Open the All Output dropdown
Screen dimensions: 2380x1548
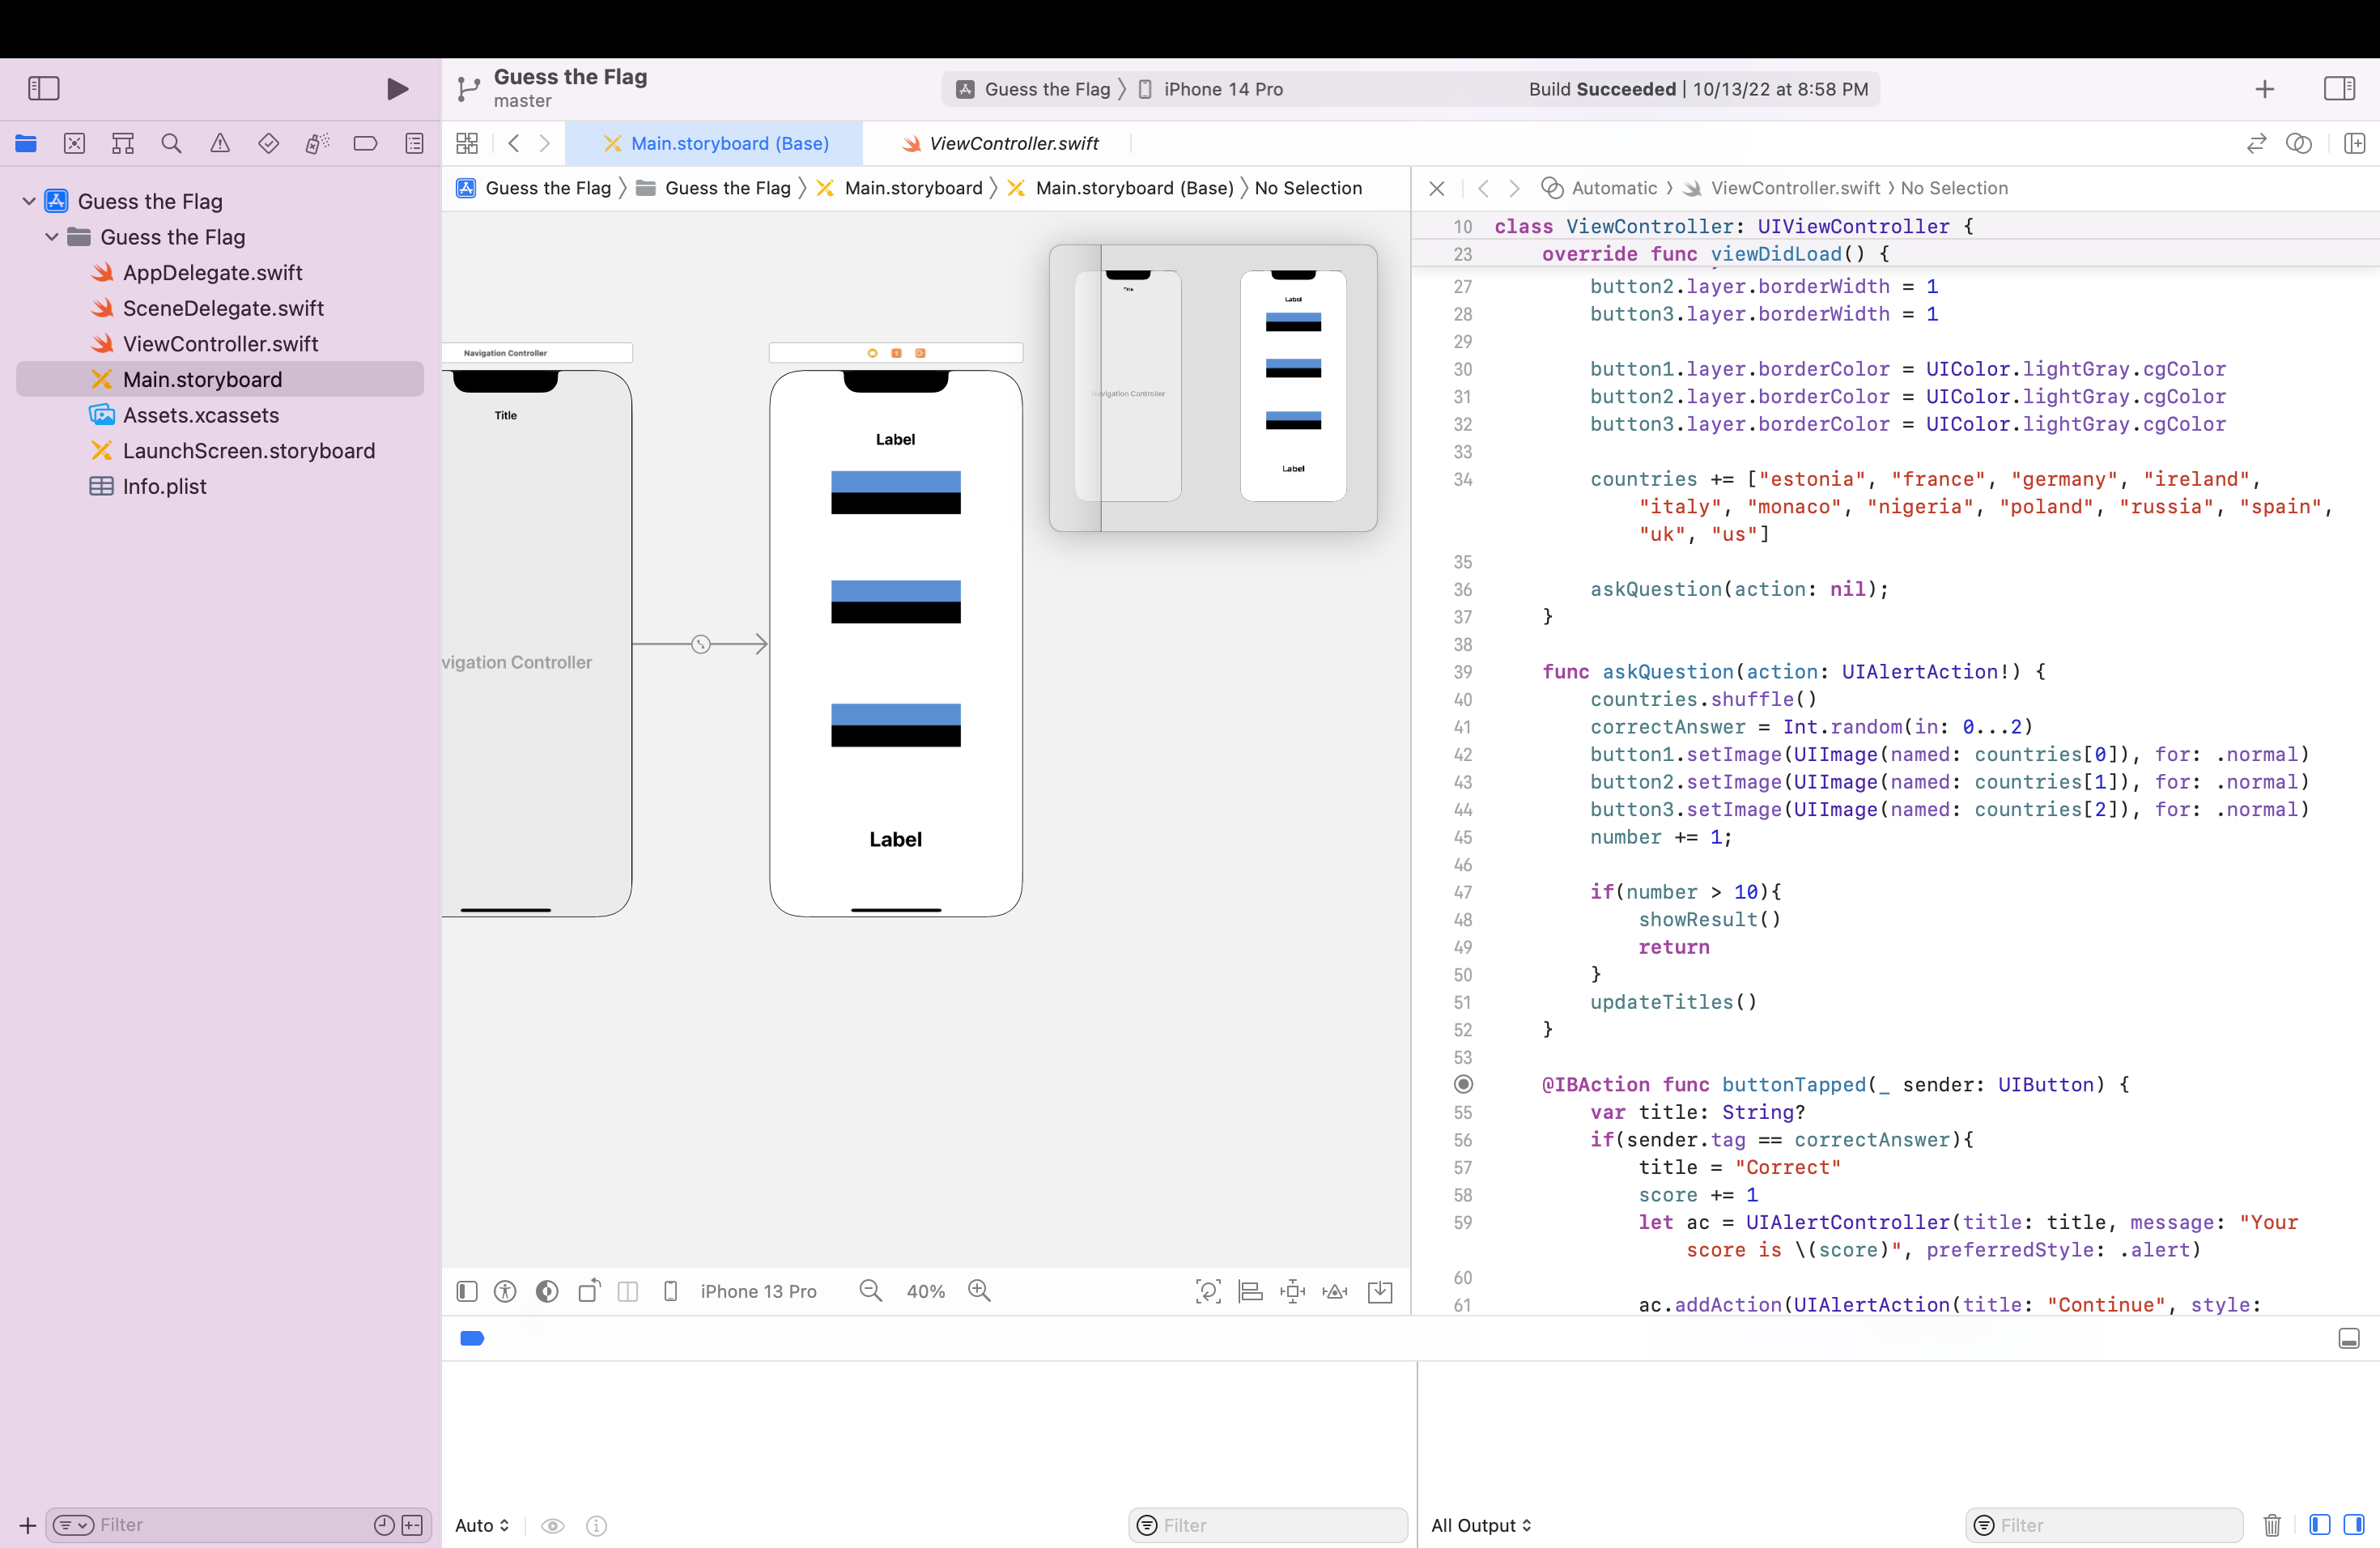pos(1481,1525)
